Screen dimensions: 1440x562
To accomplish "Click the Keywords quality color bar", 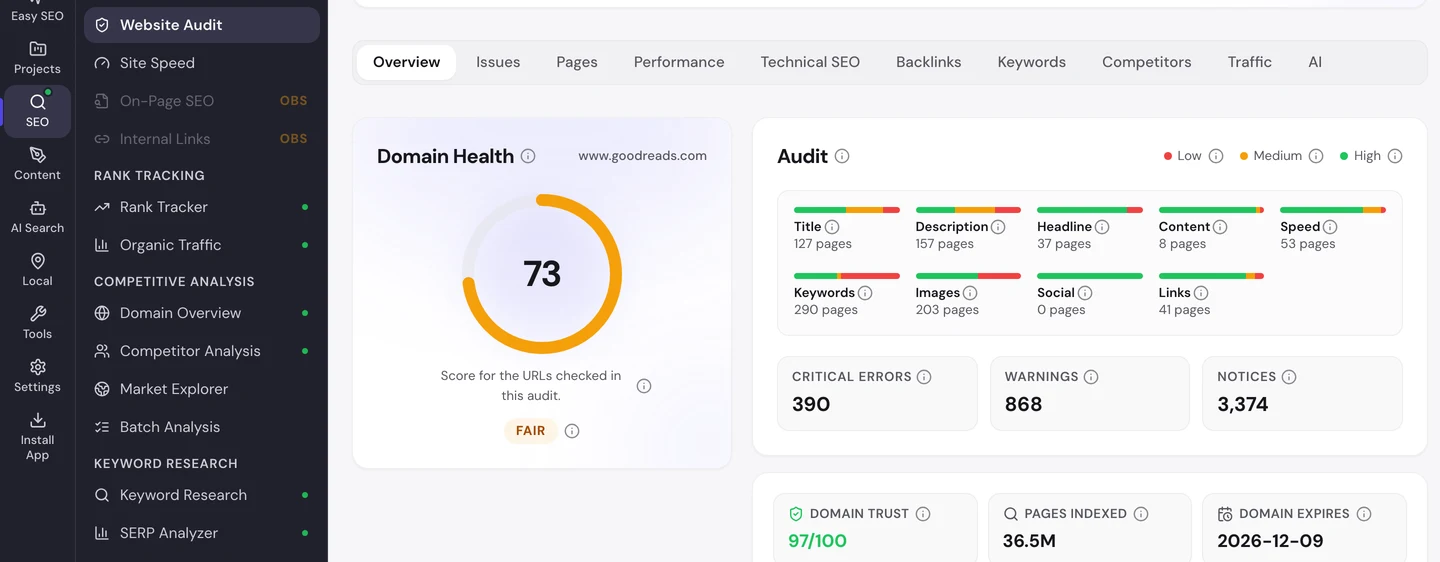I will coord(847,276).
